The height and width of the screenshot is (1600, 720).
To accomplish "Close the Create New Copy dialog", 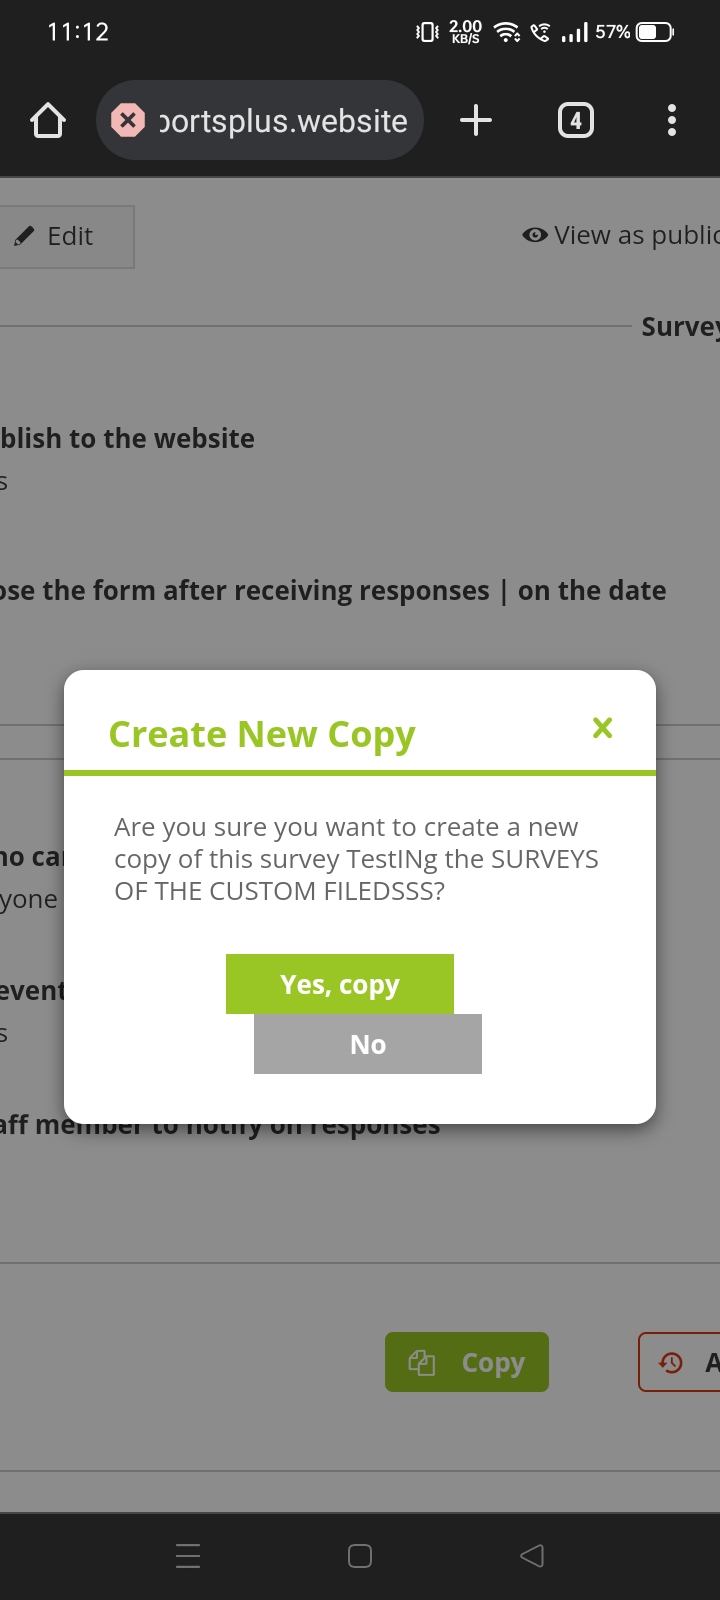I will [x=602, y=728].
